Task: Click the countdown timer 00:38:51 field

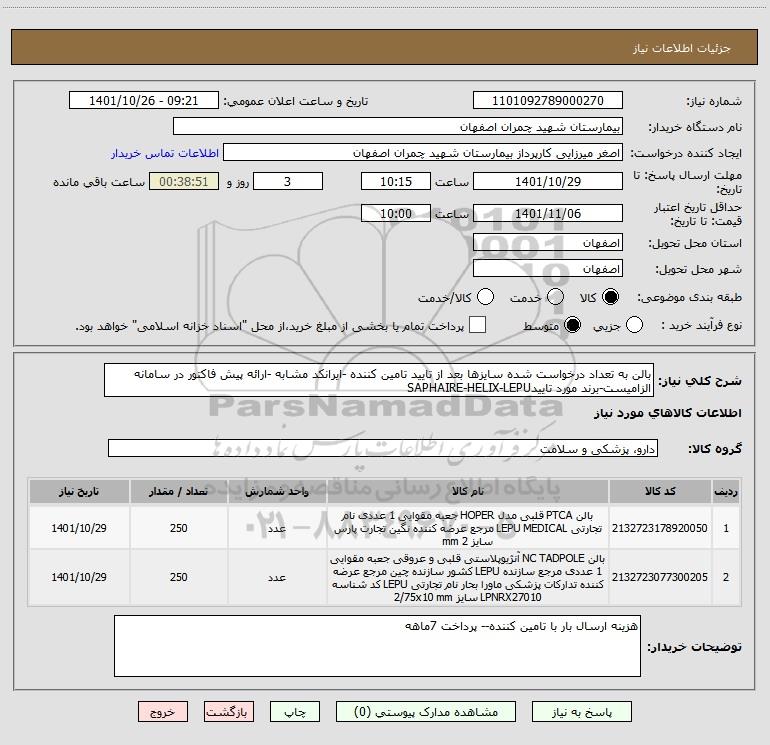Action: click(184, 181)
